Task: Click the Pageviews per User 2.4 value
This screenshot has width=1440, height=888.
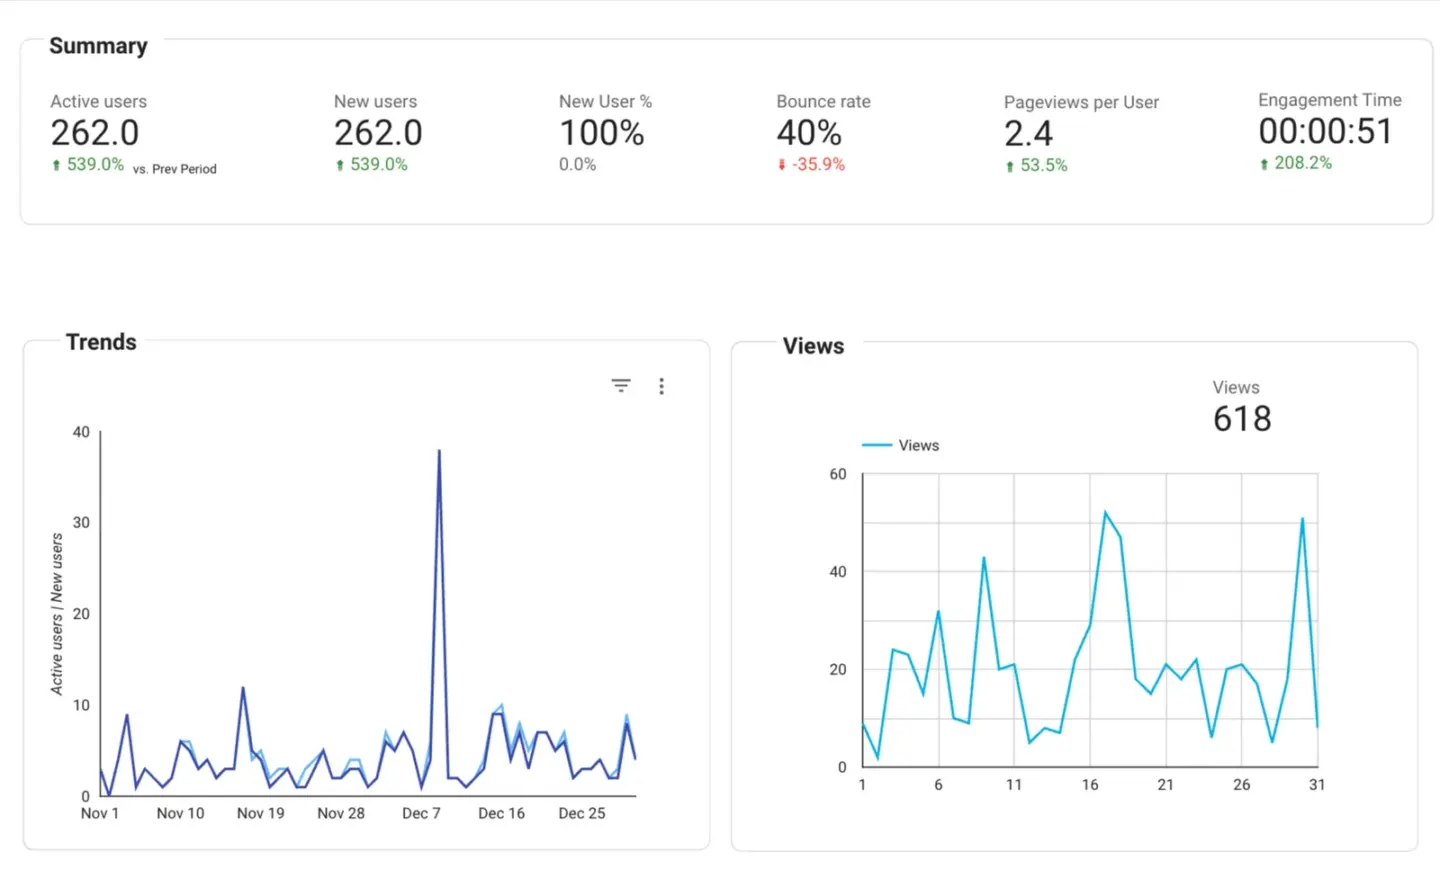Action: click(1028, 134)
